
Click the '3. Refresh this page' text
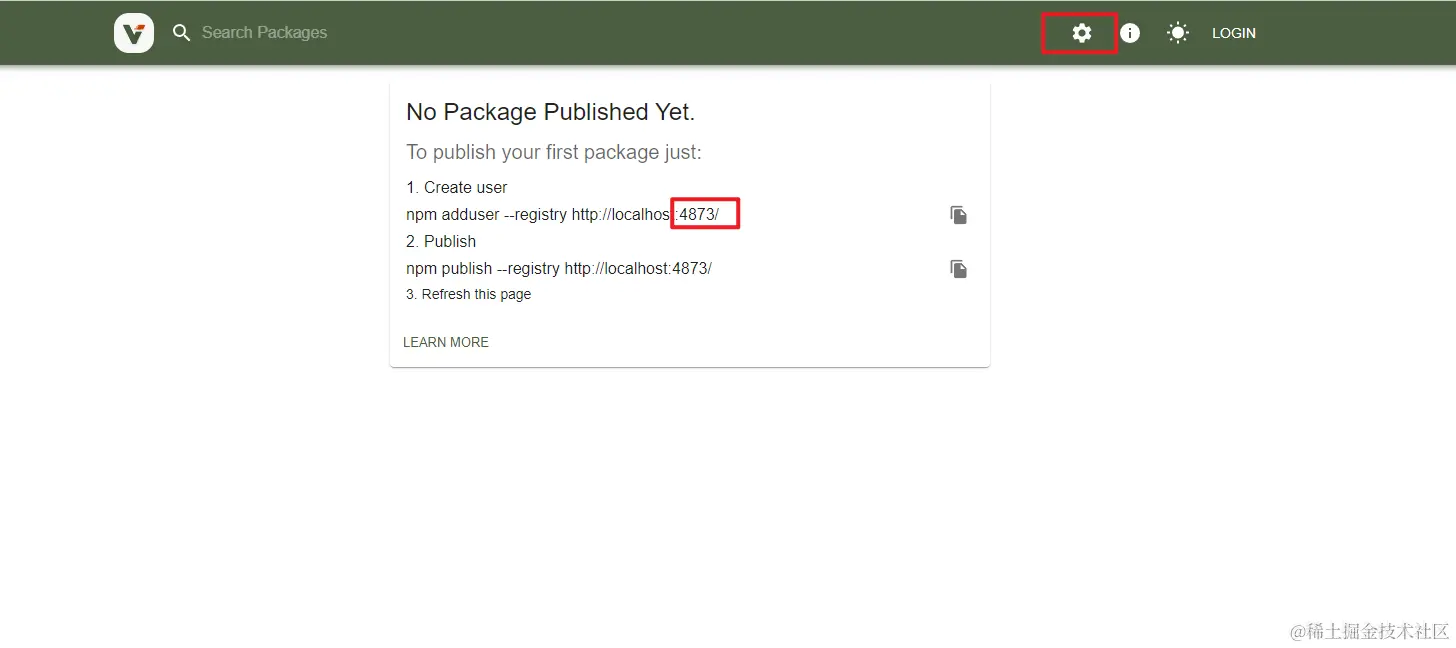tap(469, 294)
